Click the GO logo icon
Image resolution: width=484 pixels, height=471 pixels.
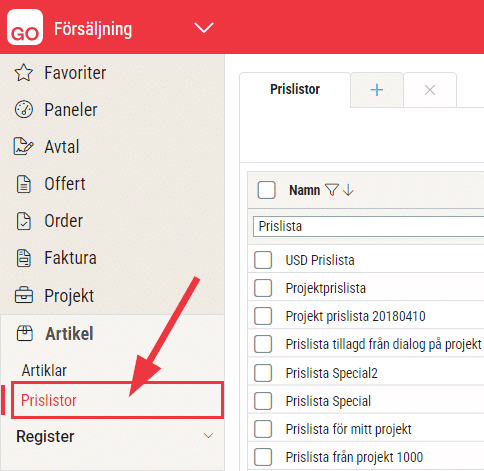tap(25, 27)
